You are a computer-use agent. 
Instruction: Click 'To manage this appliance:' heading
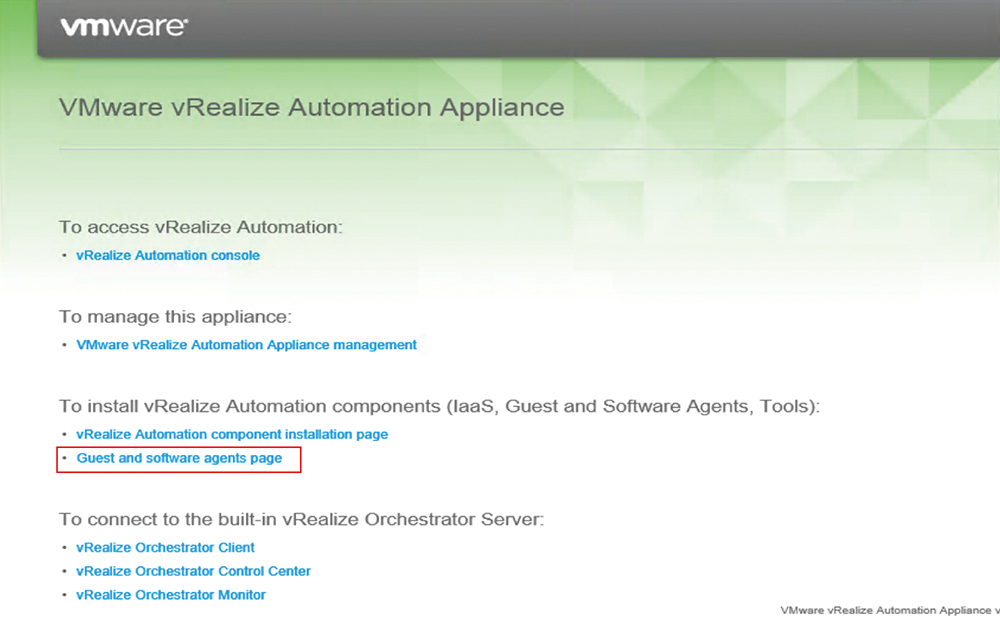pyautogui.click(x=175, y=316)
